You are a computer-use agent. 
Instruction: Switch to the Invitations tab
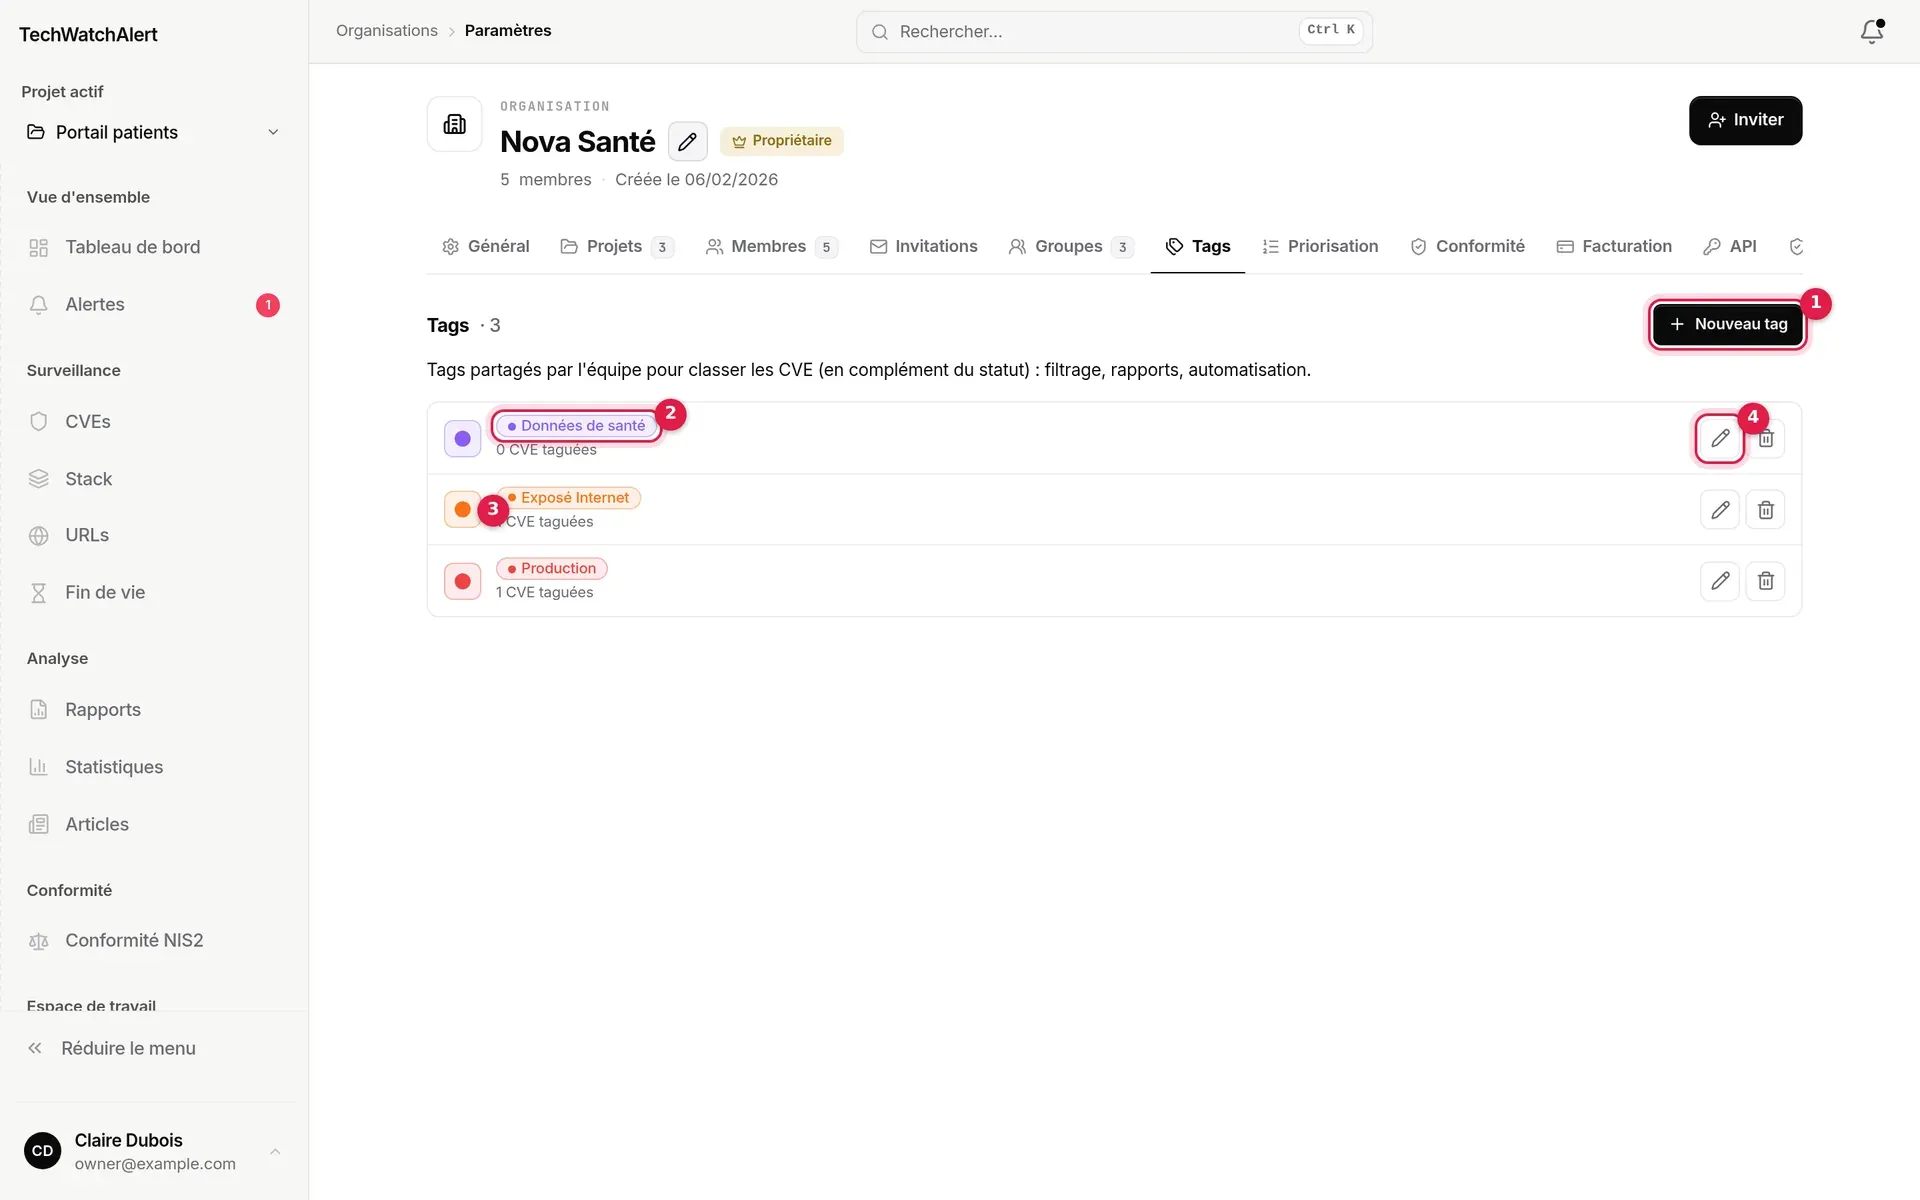[924, 247]
